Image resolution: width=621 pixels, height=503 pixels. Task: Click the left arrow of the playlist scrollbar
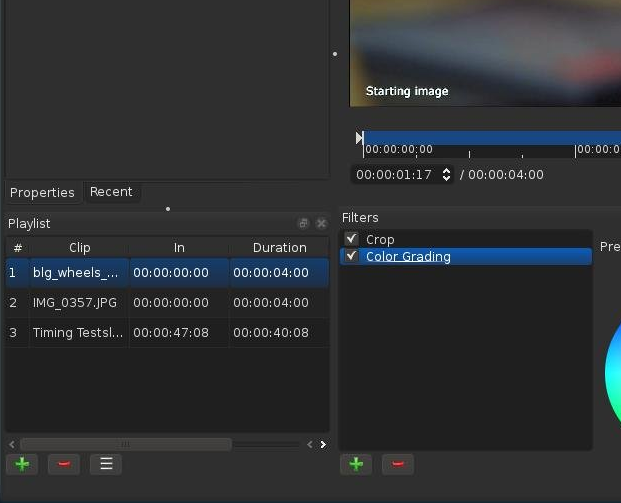(x=12, y=444)
